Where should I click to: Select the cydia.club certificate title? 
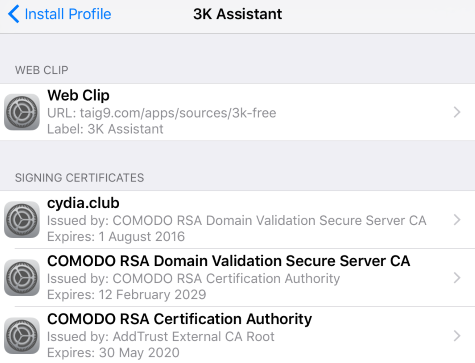83,203
